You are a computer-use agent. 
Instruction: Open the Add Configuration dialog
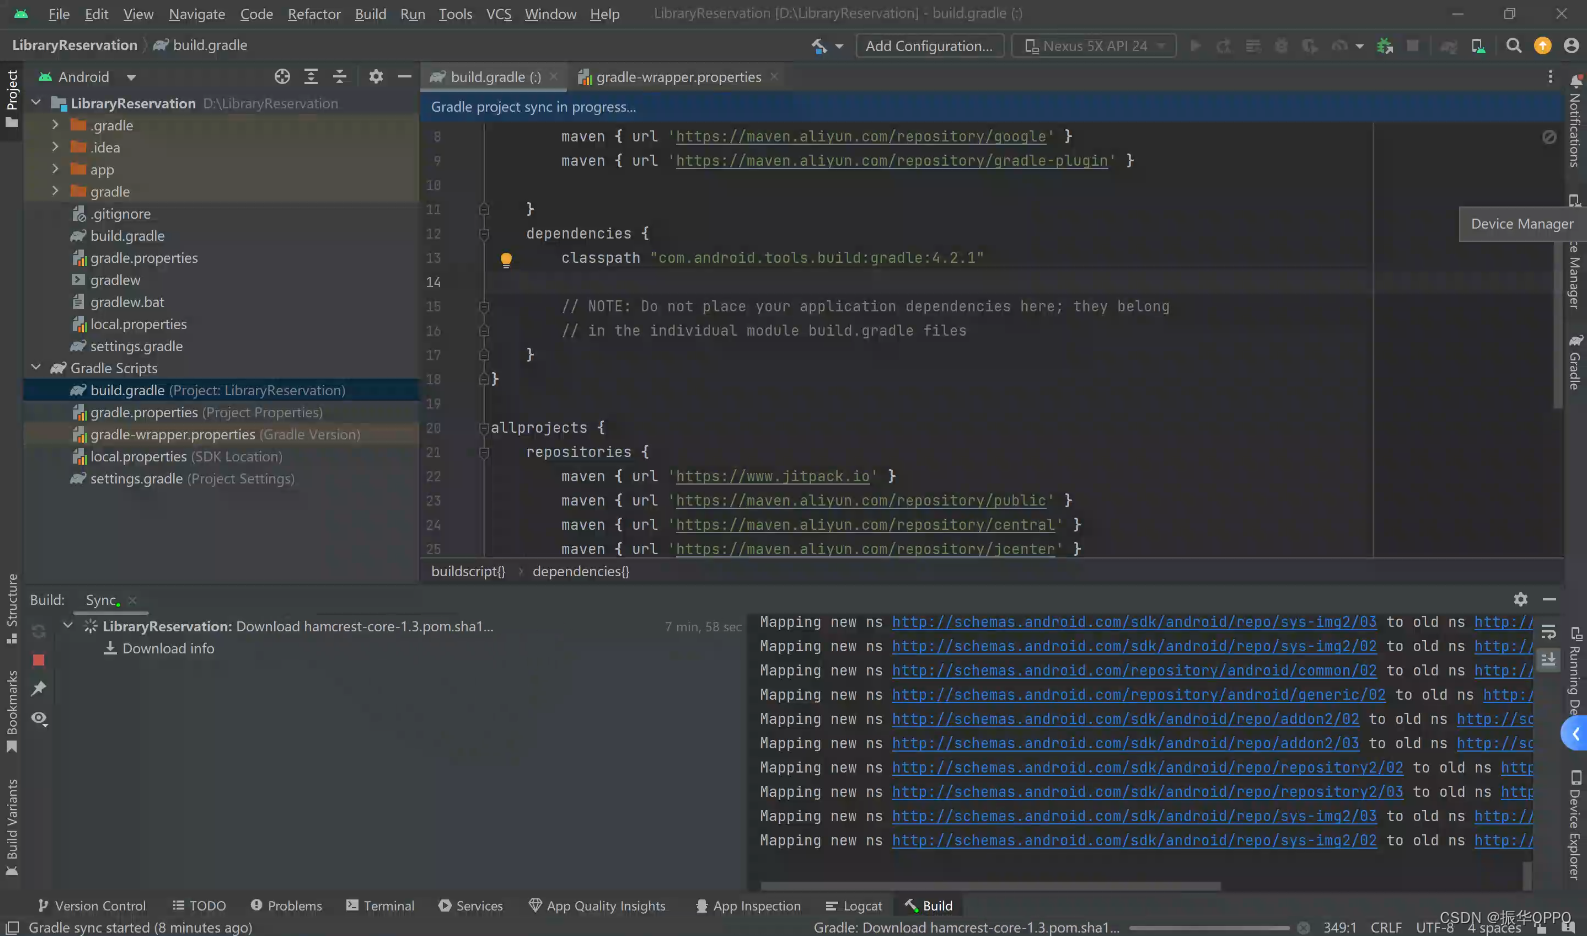pos(929,46)
